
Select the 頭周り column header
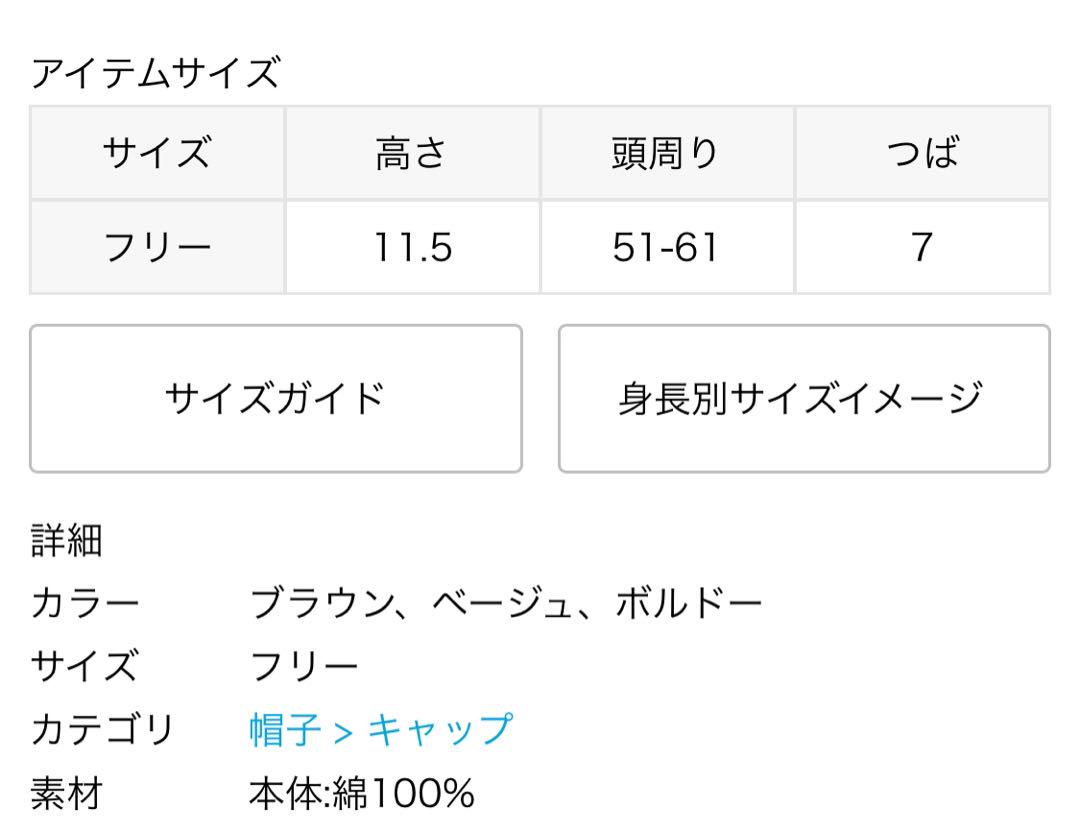pyautogui.click(x=667, y=153)
